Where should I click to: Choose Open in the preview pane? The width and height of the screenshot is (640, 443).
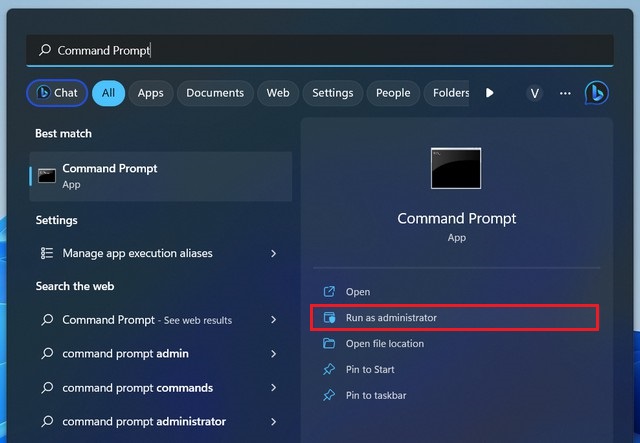coord(456,292)
